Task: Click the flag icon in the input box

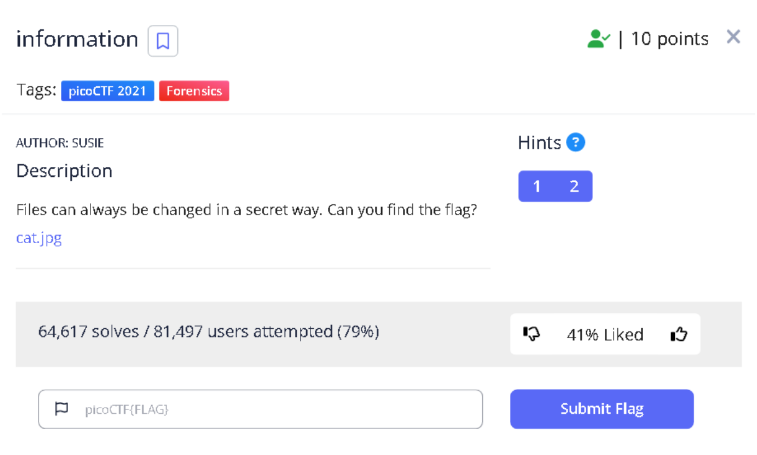Action: (62, 408)
